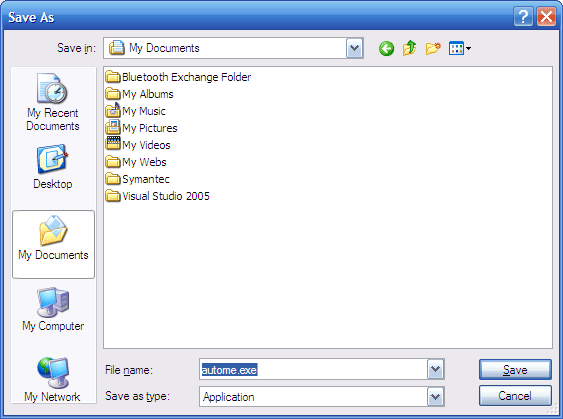Viewport: 563px width, 419px height.
Task: Go to My Computer location
Action: pos(53,309)
